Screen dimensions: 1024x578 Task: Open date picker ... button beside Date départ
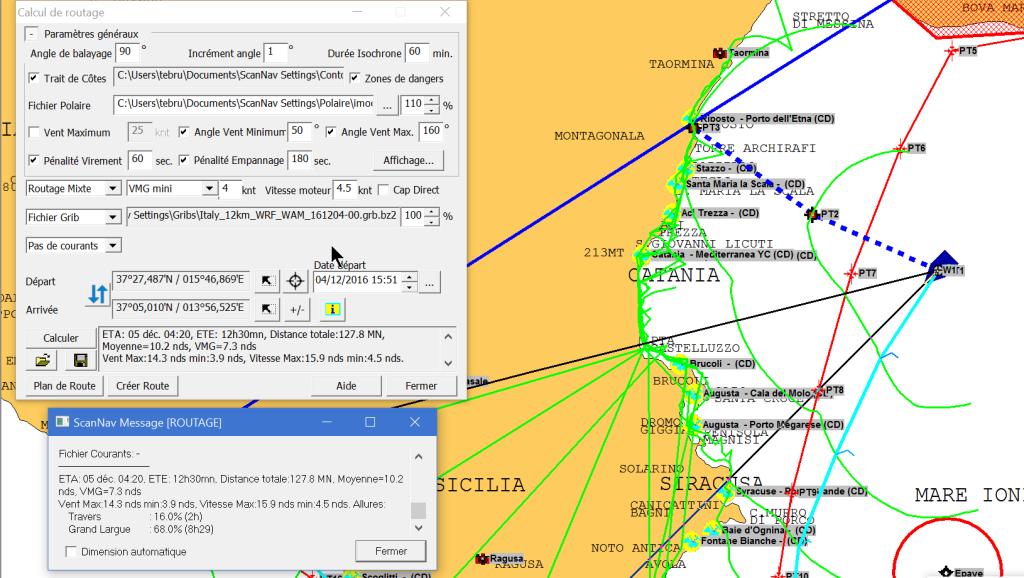(429, 282)
